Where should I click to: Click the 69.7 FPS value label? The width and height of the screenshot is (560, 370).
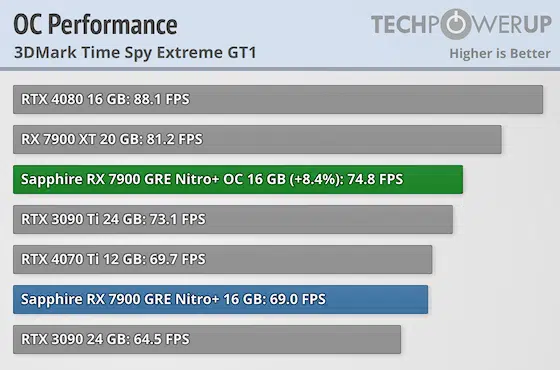178,259
